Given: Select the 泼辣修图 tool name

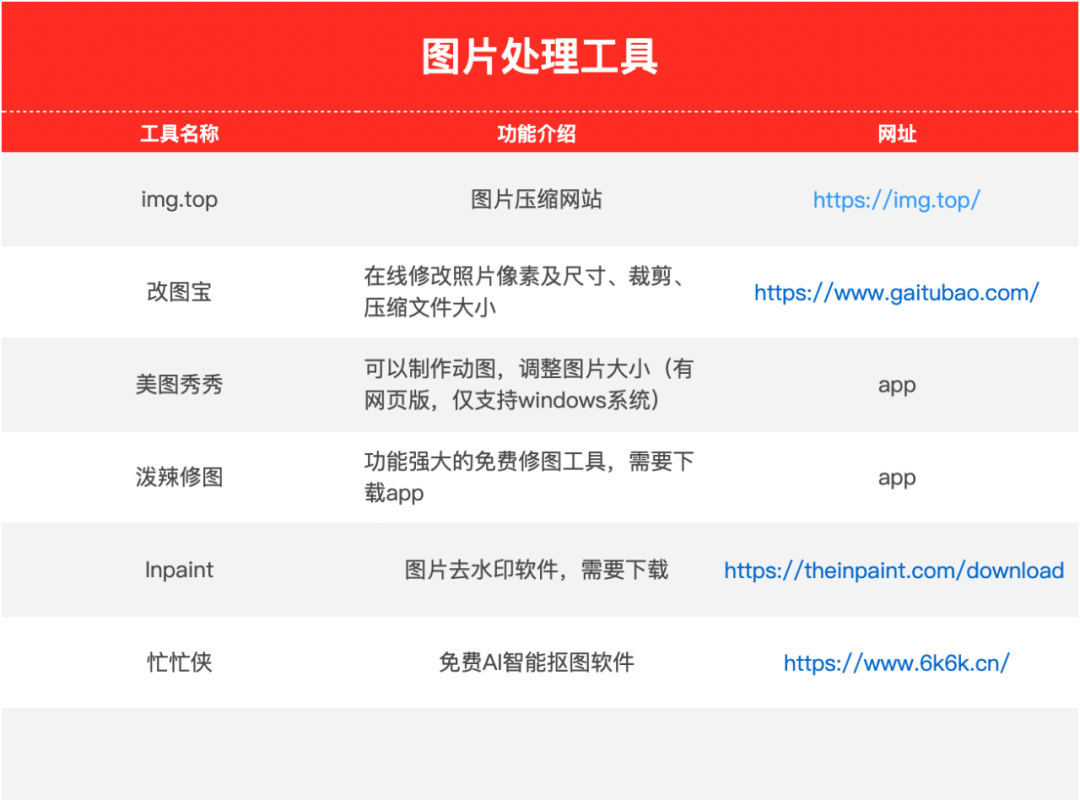Looking at the screenshot, I should [x=179, y=477].
